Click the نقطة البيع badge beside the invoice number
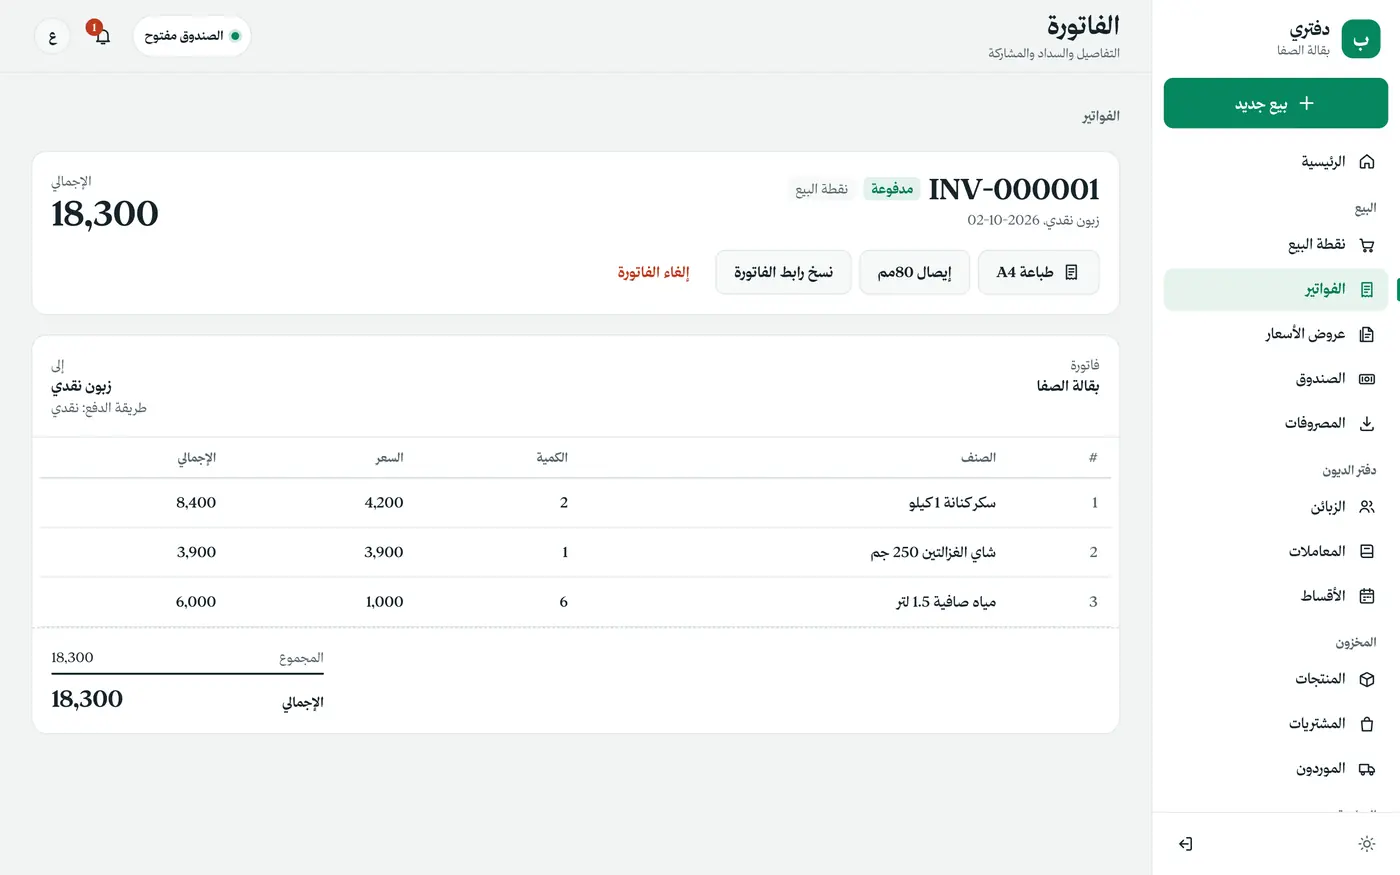The height and width of the screenshot is (875, 1400). pyautogui.click(x=821, y=189)
